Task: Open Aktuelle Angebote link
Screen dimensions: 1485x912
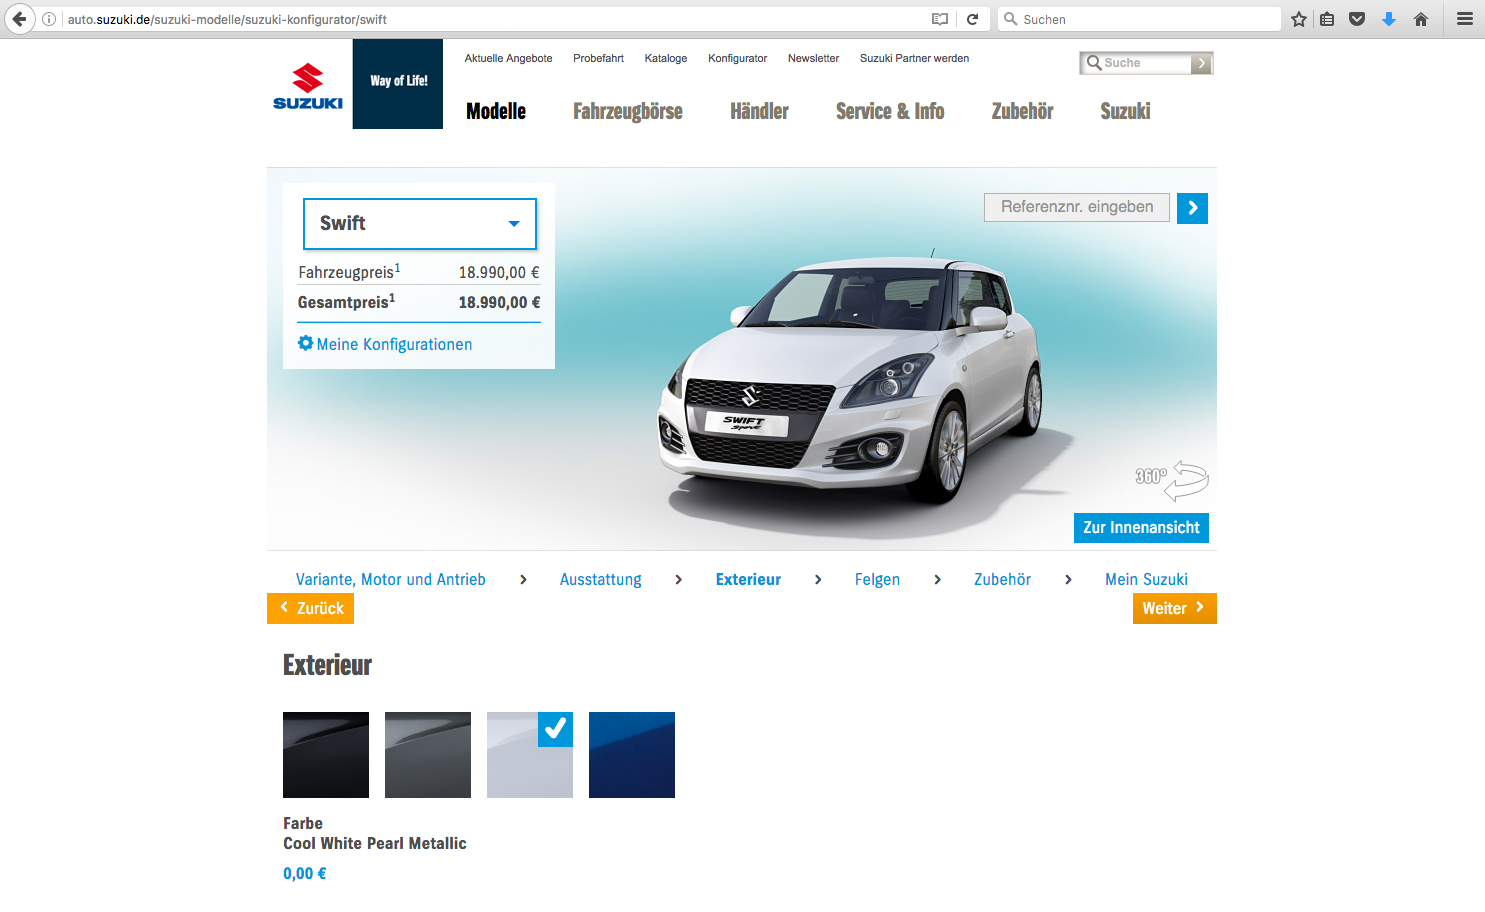Action: pos(508,58)
